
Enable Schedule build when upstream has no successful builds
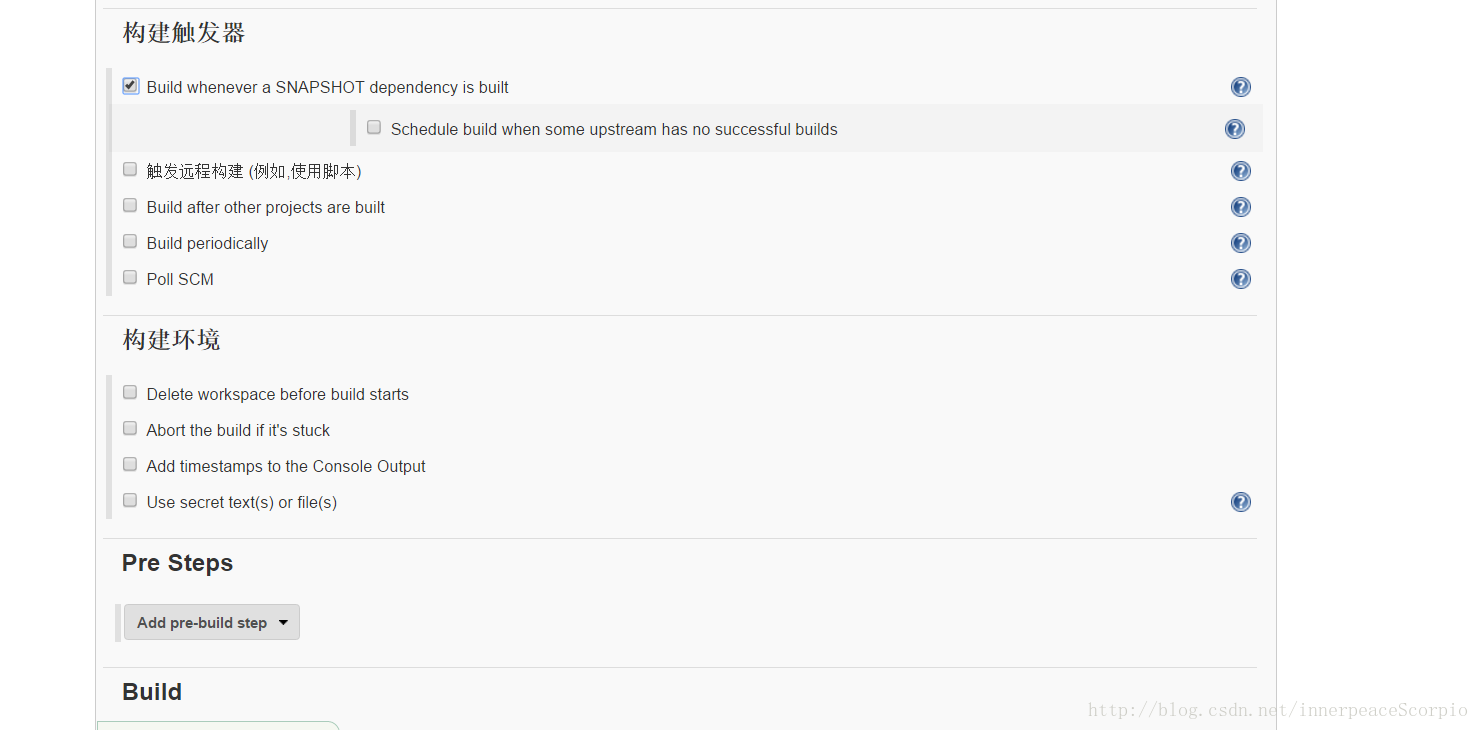[x=374, y=127]
